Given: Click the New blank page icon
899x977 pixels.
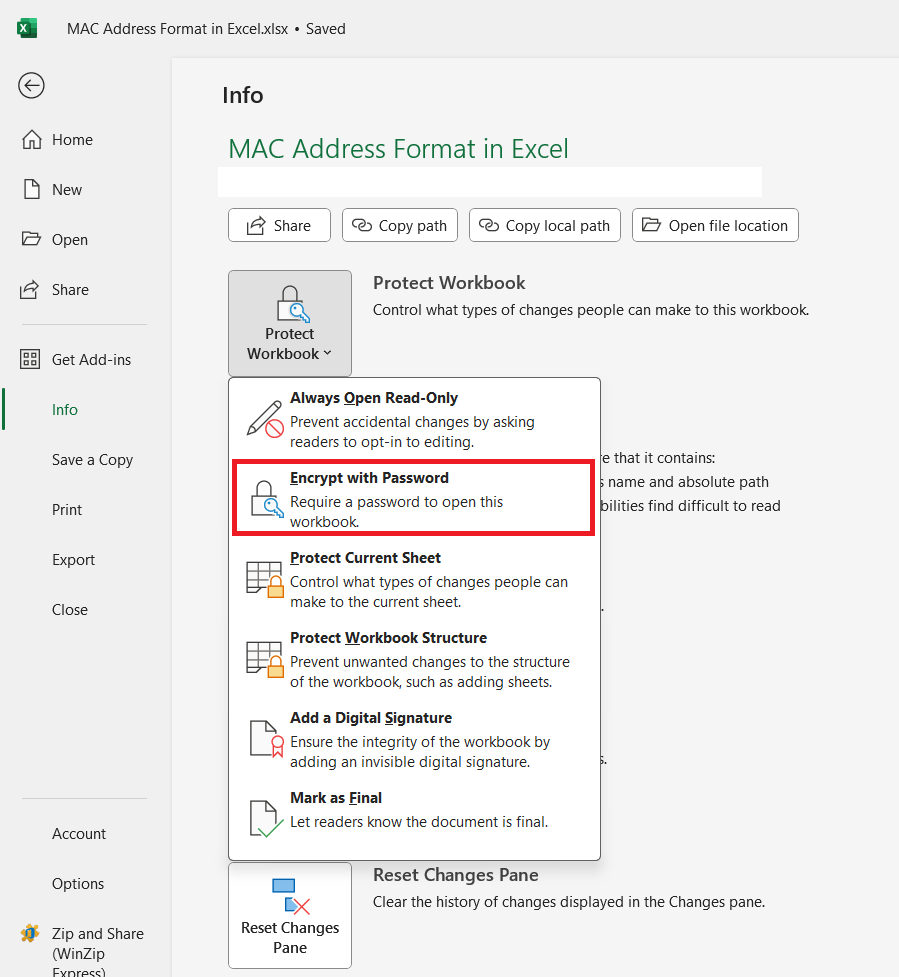Looking at the screenshot, I should point(32,189).
